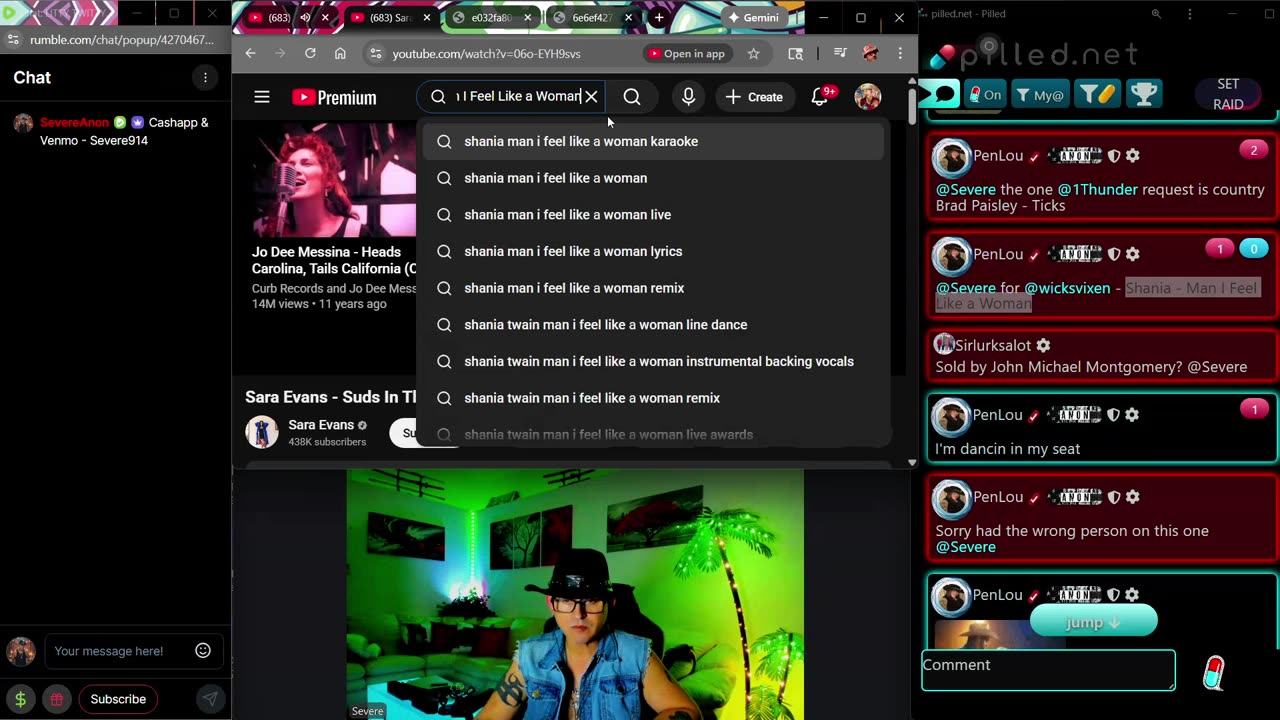1280x720 pixels.
Task: Reload the YouTube page
Action: click(310, 53)
